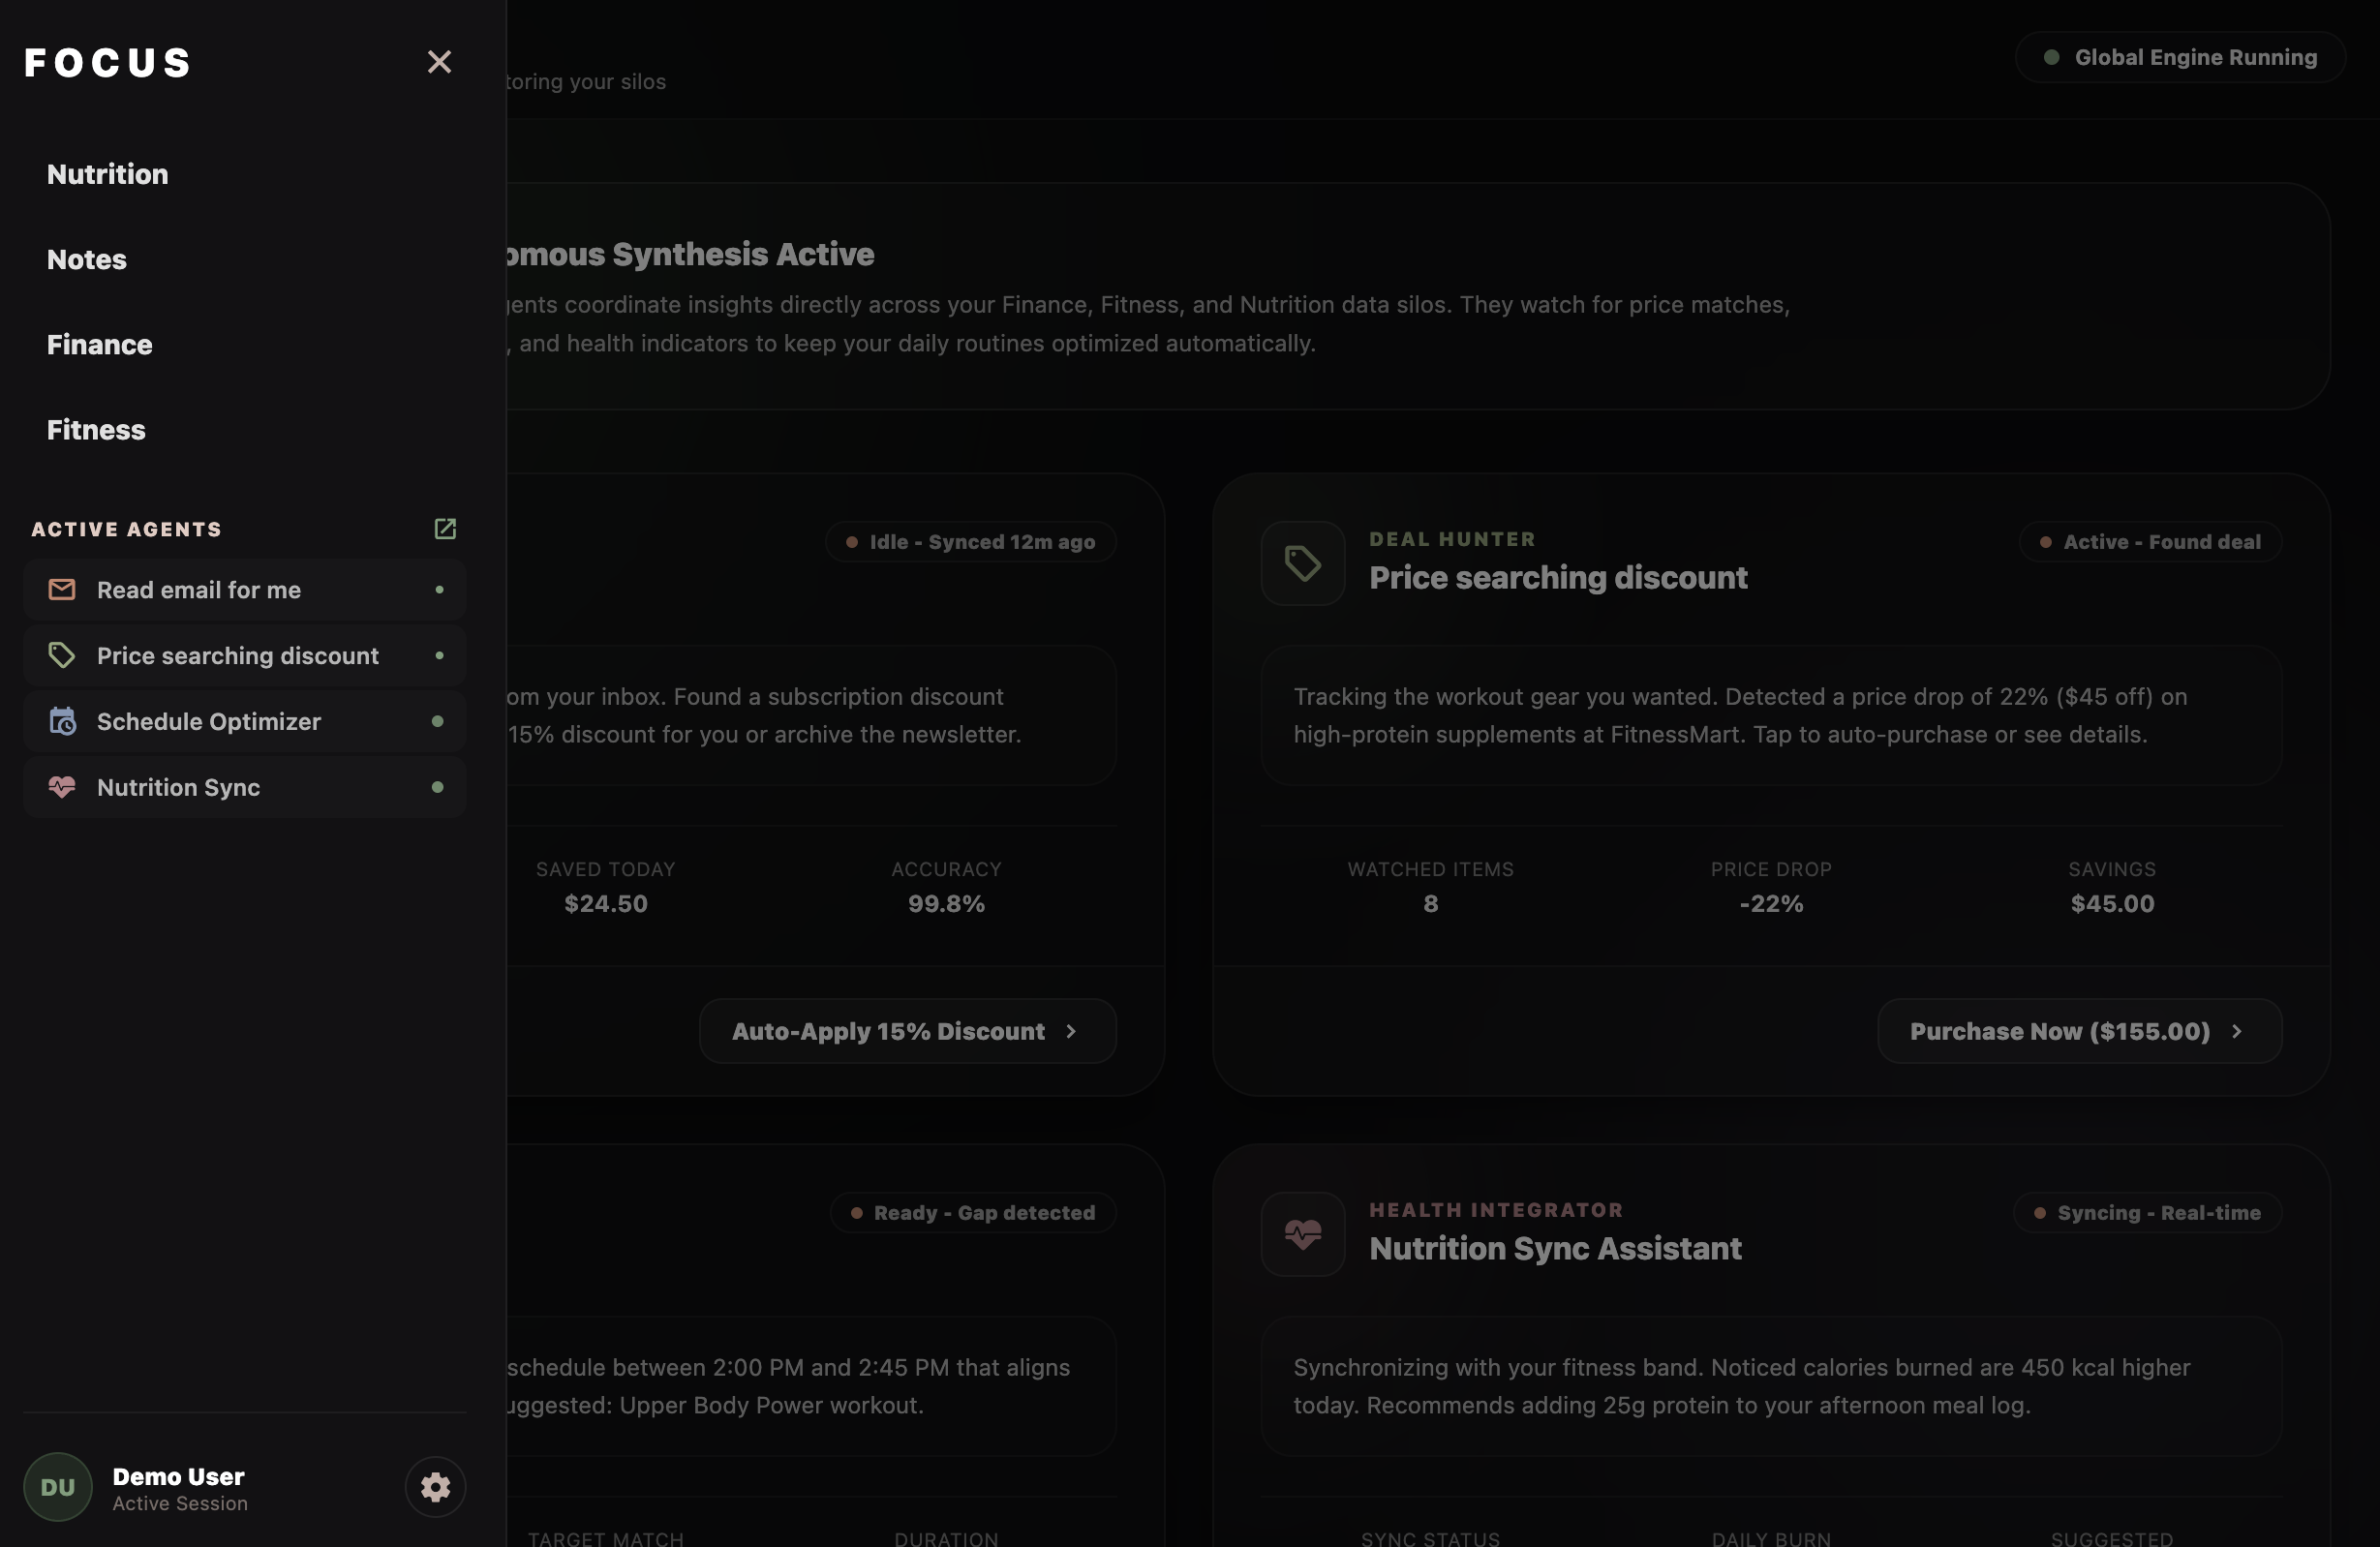Click the mail icon for Read email
The height and width of the screenshot is (1547, 2380).
[x=62, y=590]
